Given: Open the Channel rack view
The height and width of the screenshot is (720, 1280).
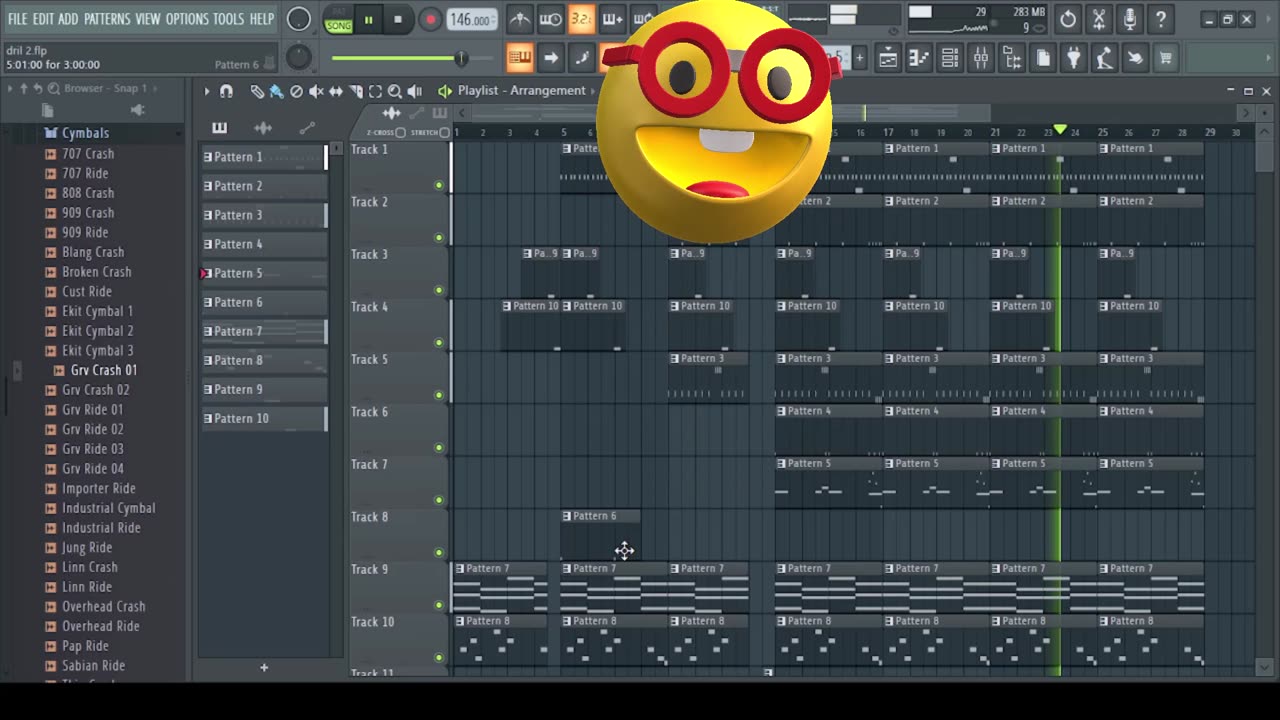Looking at the screenshot, I should (x=950, y=59).
